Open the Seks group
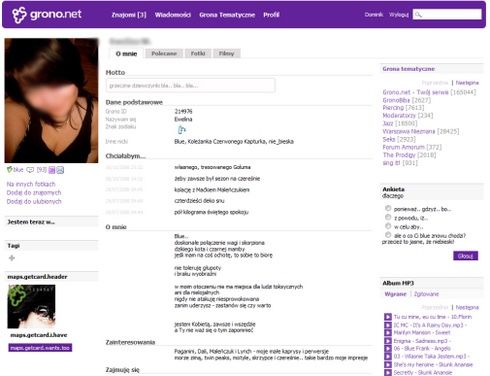490x376 pixels. click(389, 139)
